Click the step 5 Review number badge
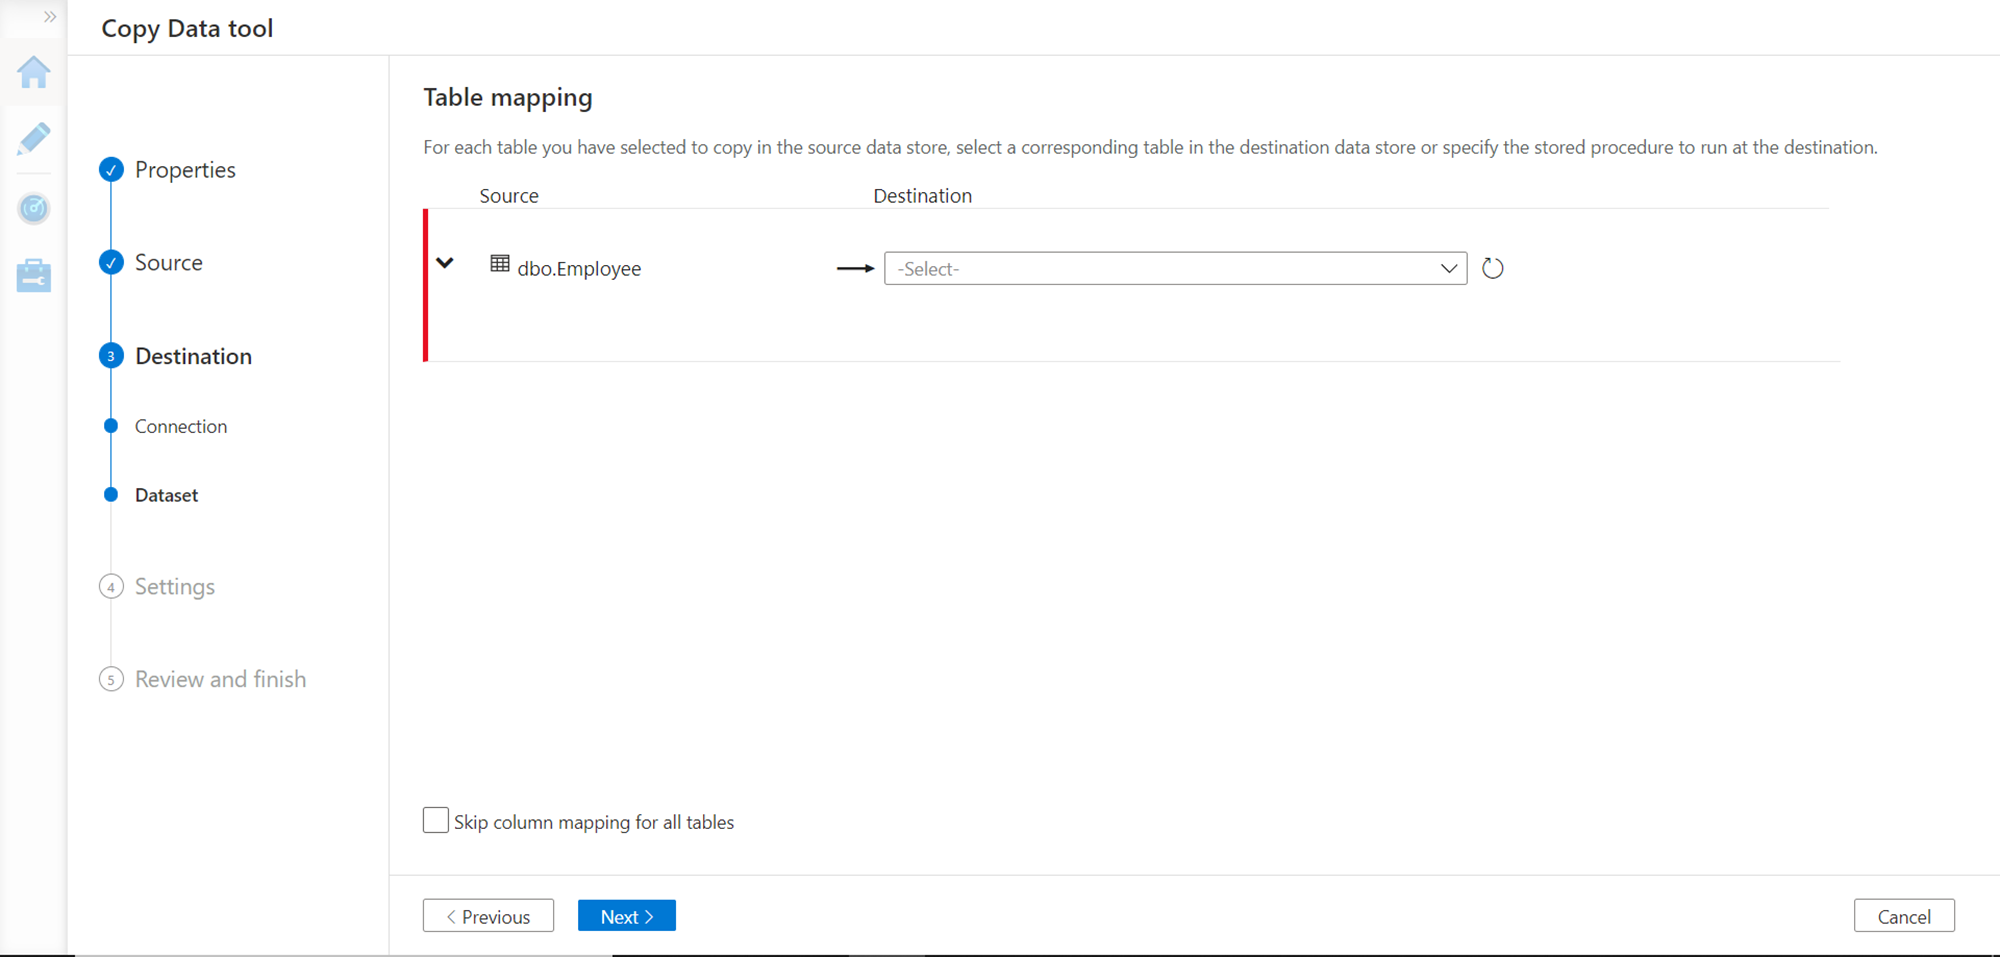 point(111,679)
